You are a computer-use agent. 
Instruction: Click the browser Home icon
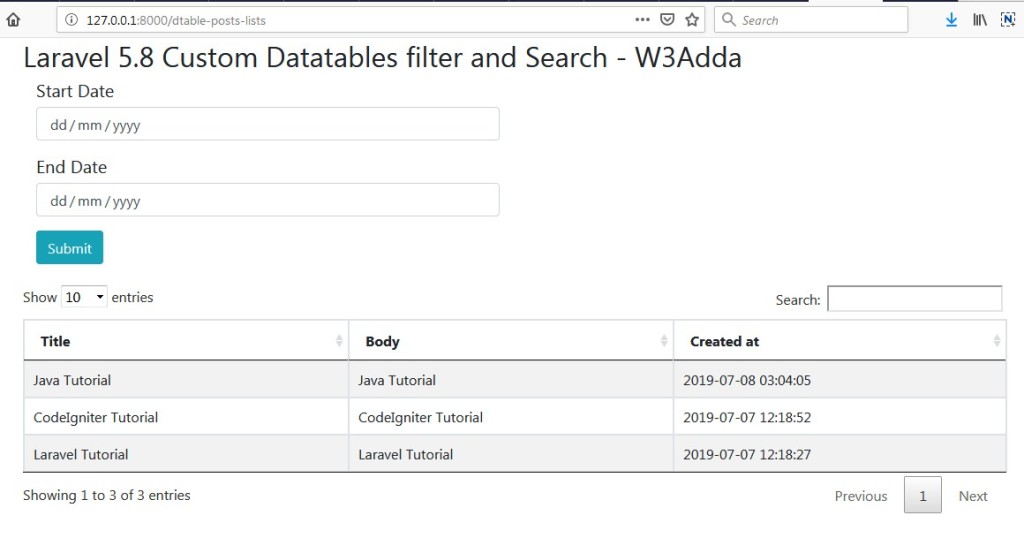[x=14, y=20]
